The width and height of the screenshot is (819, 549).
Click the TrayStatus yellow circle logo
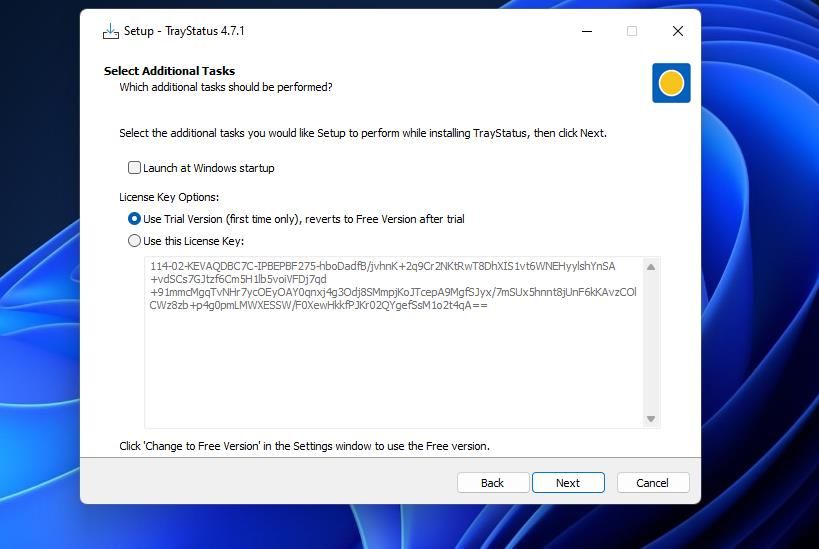[671, 83]
